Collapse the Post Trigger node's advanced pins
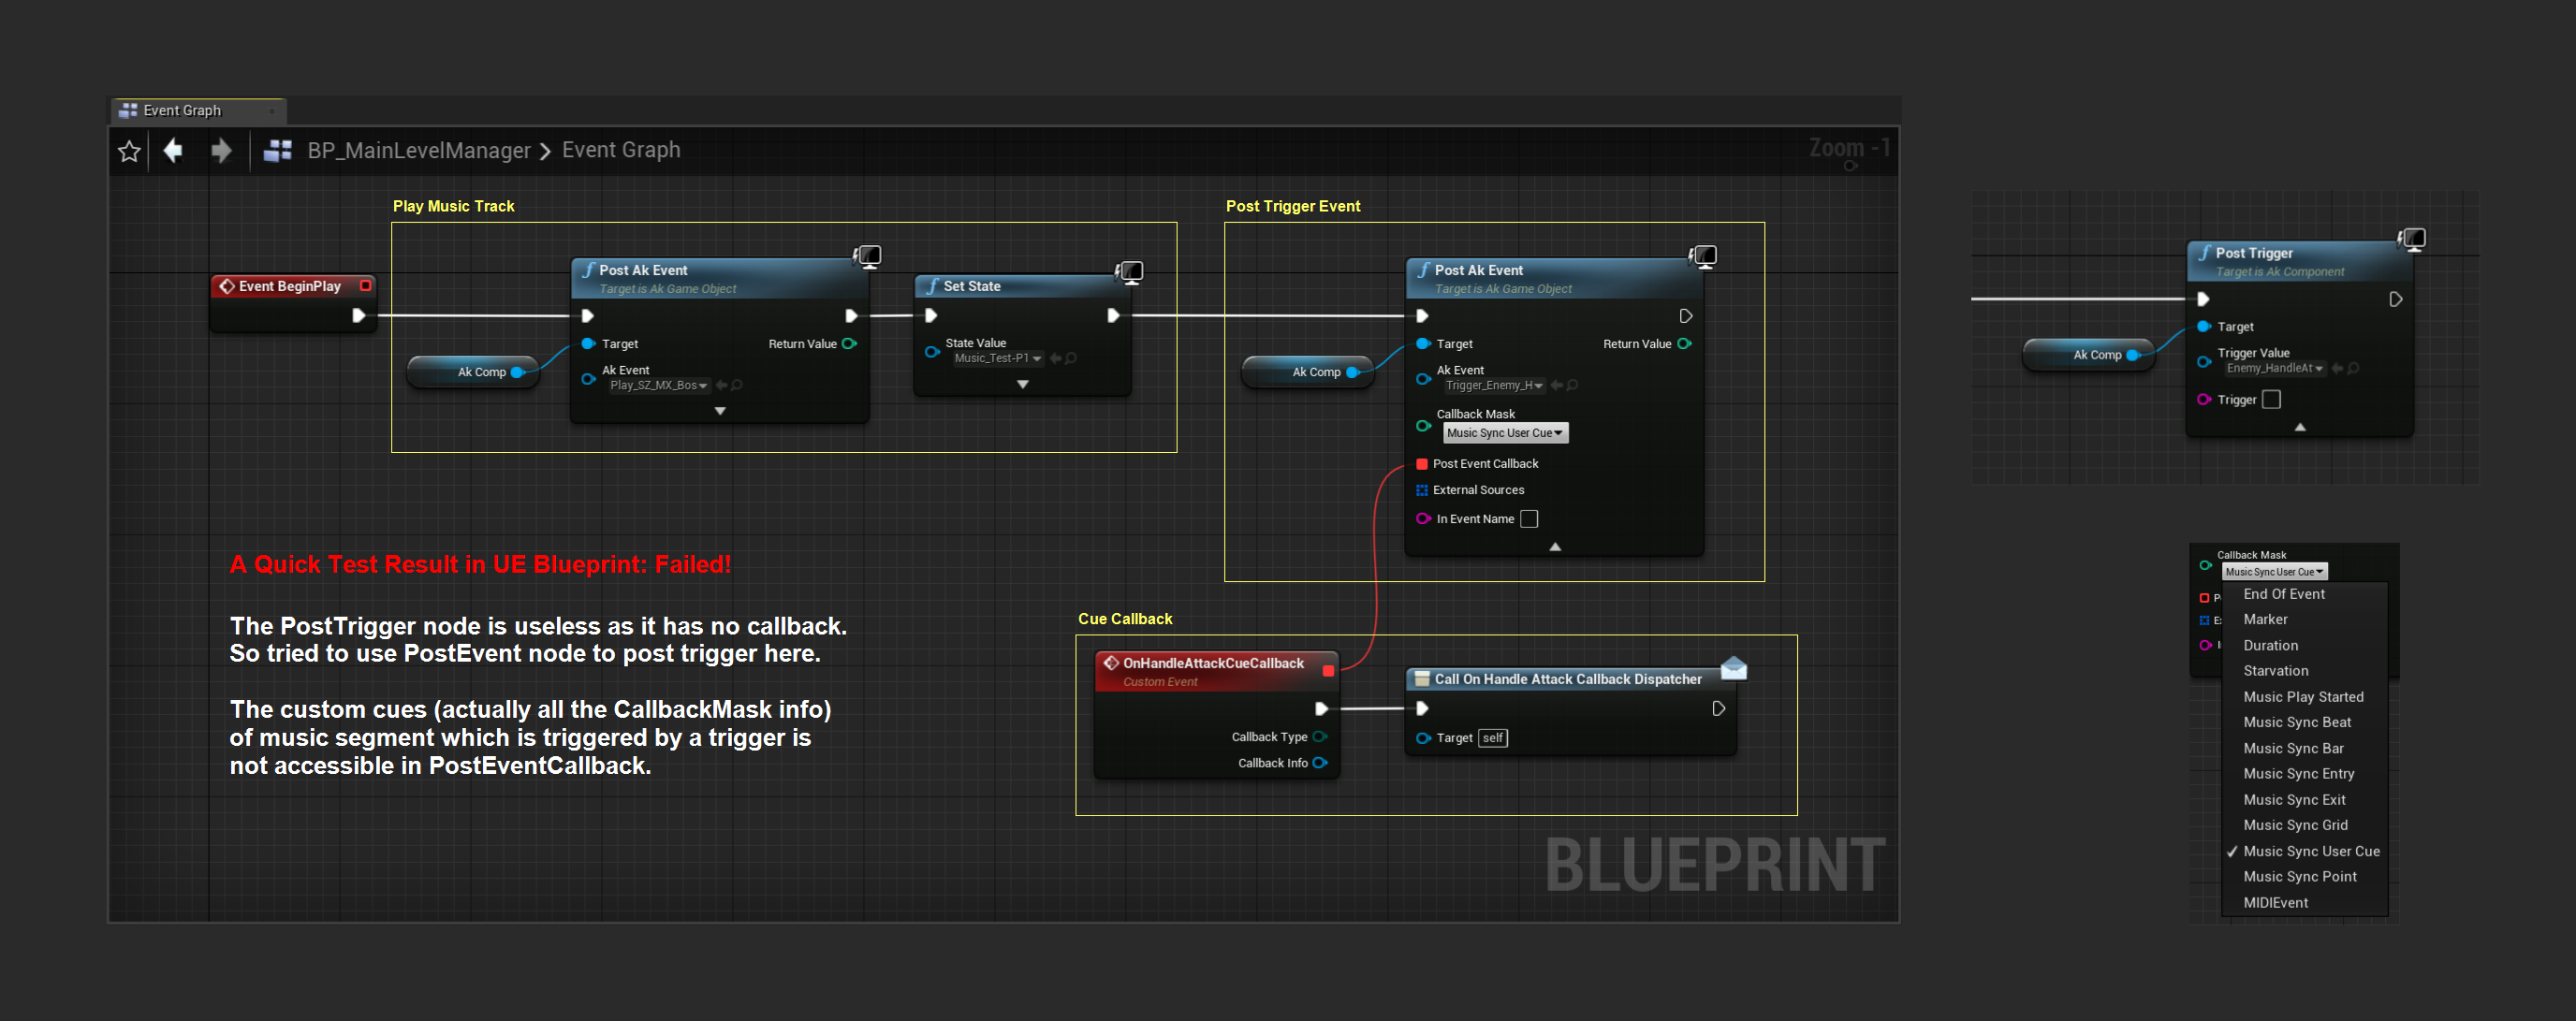2576x1021 pixels. click(x=2300, y=427)
